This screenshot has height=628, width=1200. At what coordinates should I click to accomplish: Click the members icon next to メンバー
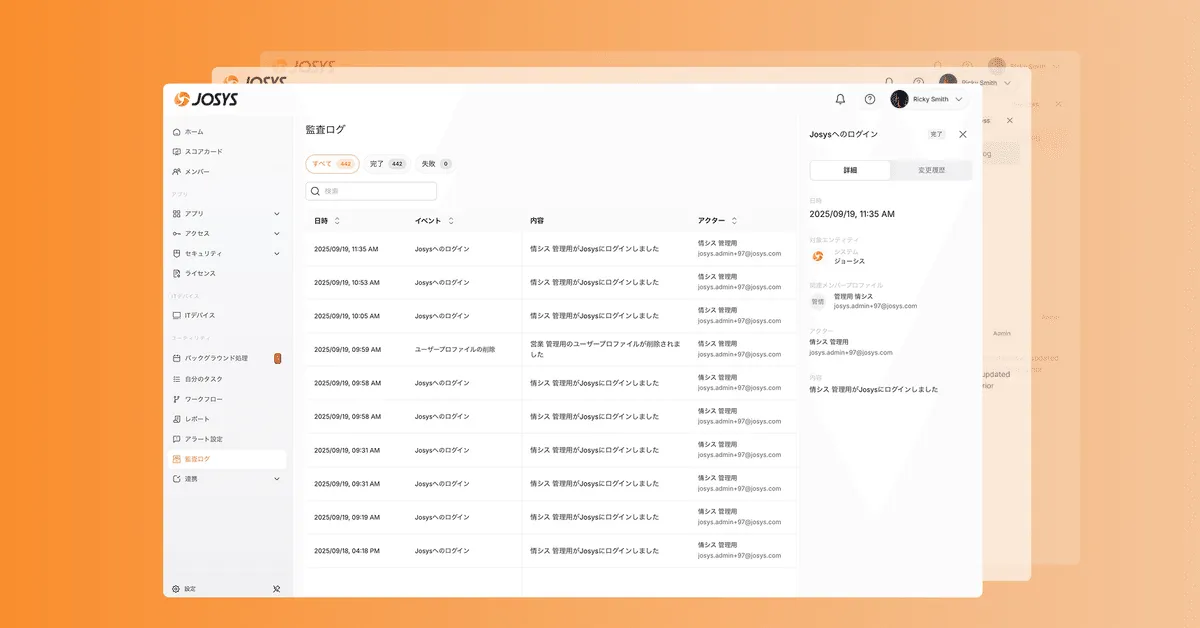pos(176,172)
